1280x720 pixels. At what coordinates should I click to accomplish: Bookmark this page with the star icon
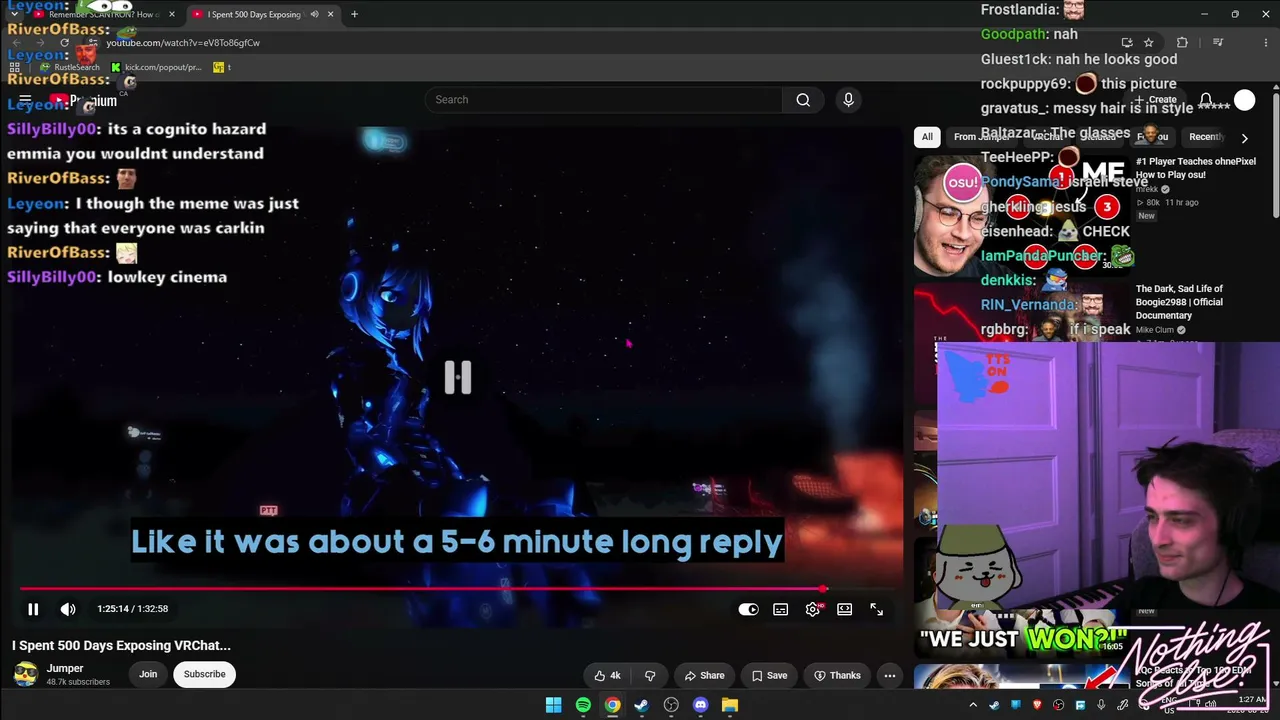click(x=1149, y=43)
